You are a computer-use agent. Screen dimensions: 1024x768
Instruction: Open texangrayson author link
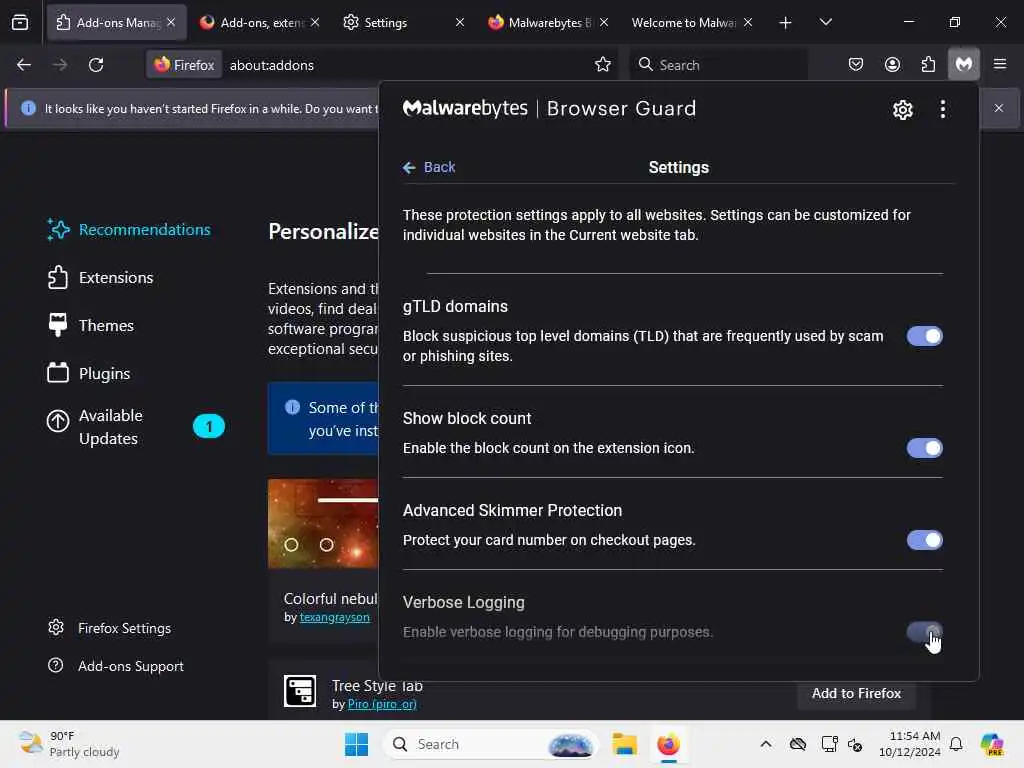click(334, 616)
